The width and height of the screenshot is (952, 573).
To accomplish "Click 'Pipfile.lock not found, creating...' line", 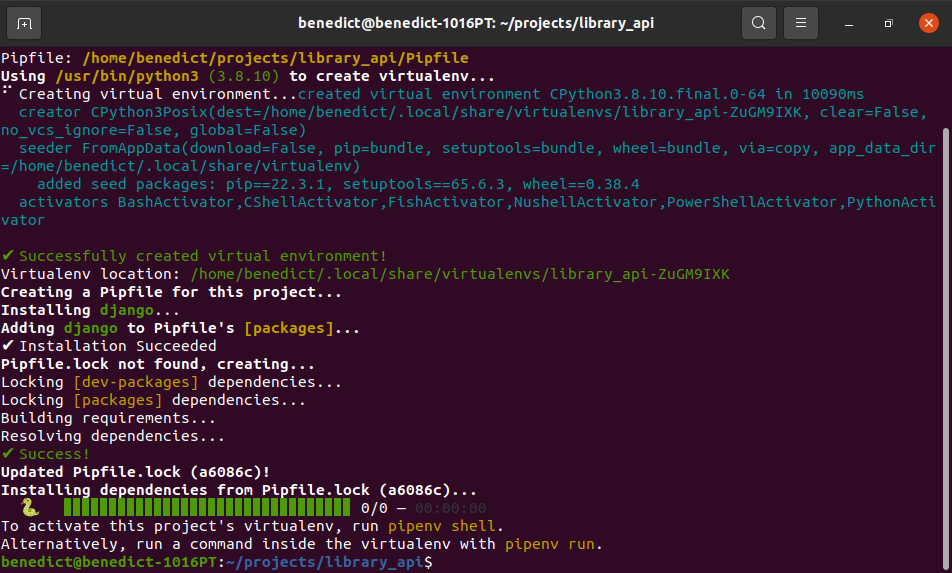I will (x=158, y=364).
